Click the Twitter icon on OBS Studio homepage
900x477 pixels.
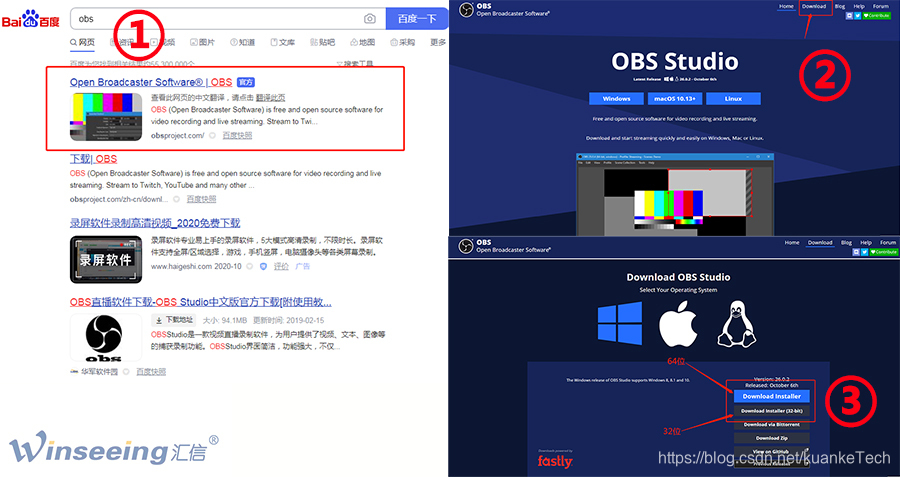coord(858,15)
